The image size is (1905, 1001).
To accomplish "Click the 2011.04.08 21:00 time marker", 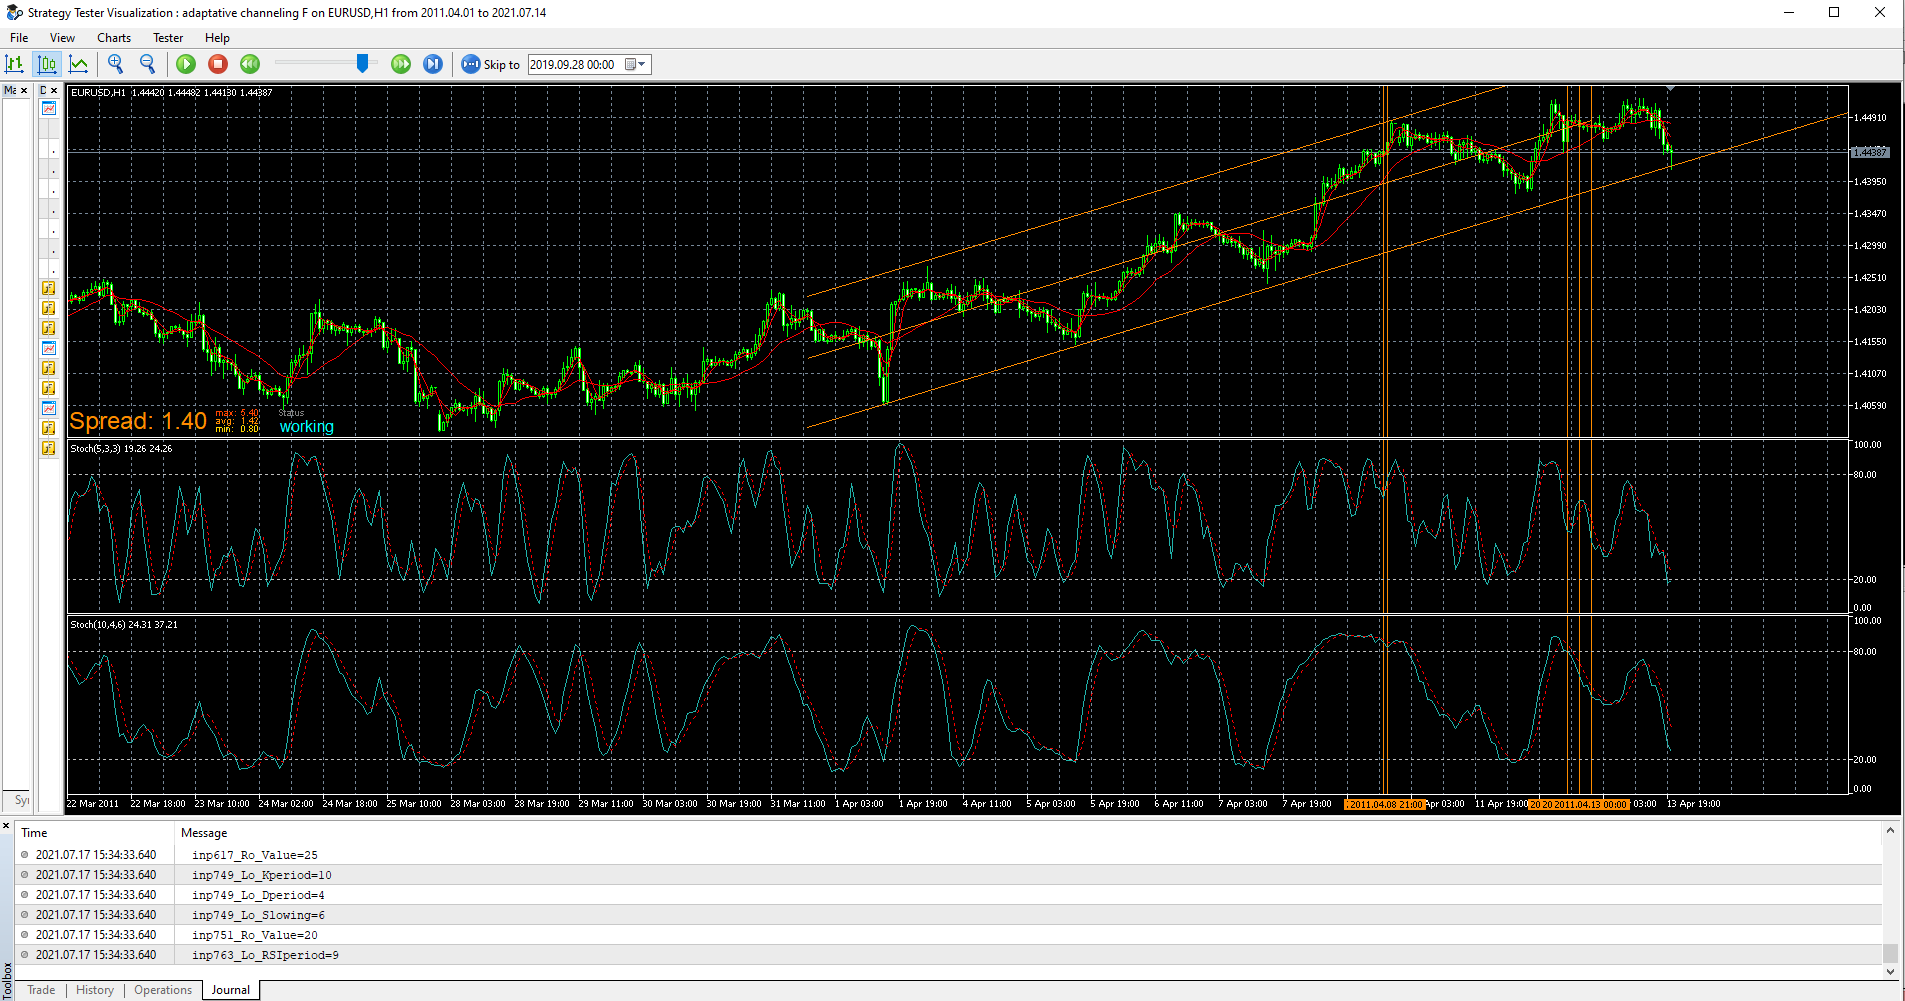I will [1385, 804].
